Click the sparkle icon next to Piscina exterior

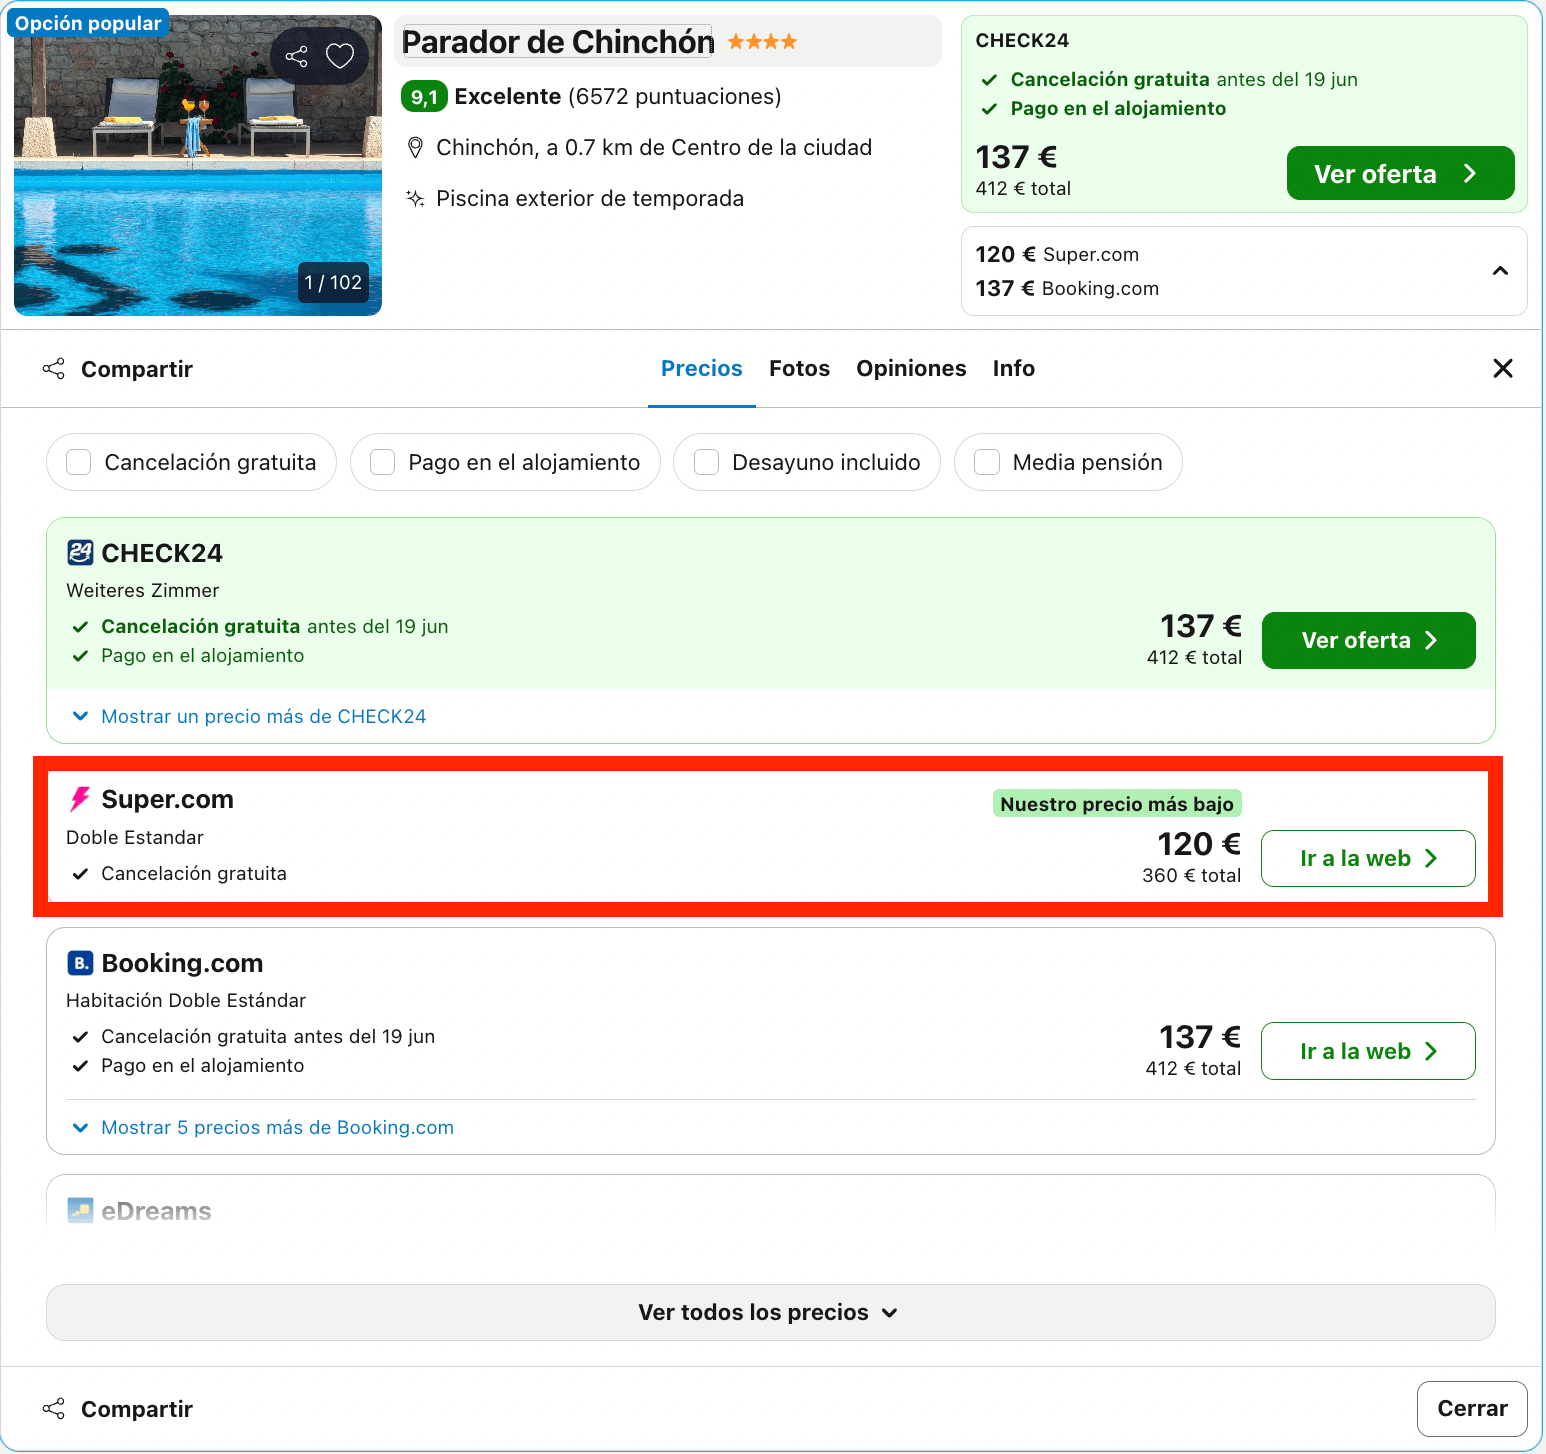coord(415,198)
